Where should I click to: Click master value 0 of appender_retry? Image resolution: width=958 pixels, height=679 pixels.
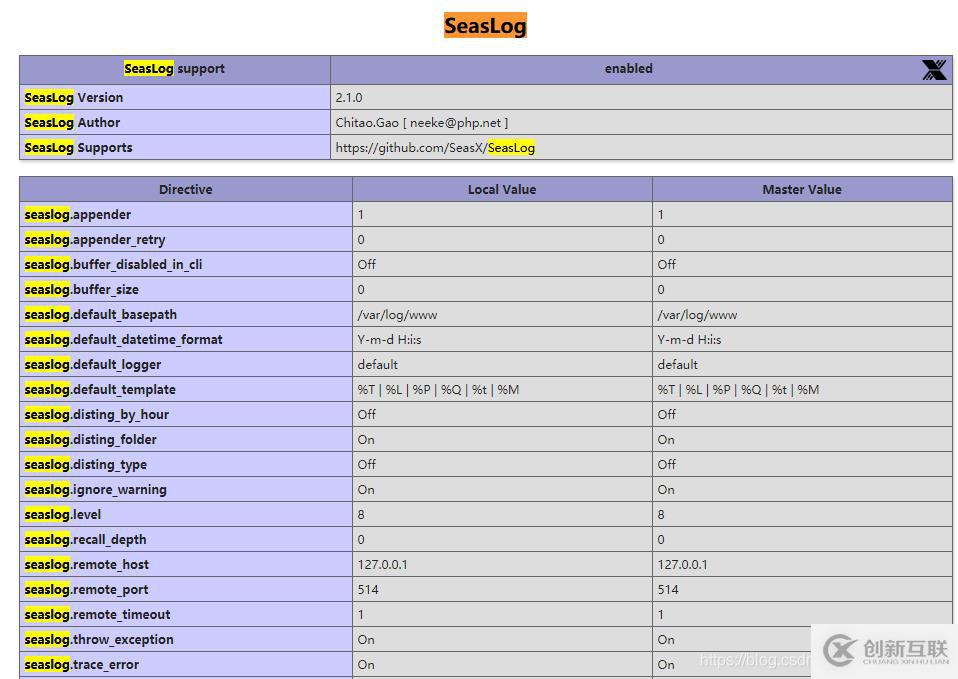click(661, 240)
